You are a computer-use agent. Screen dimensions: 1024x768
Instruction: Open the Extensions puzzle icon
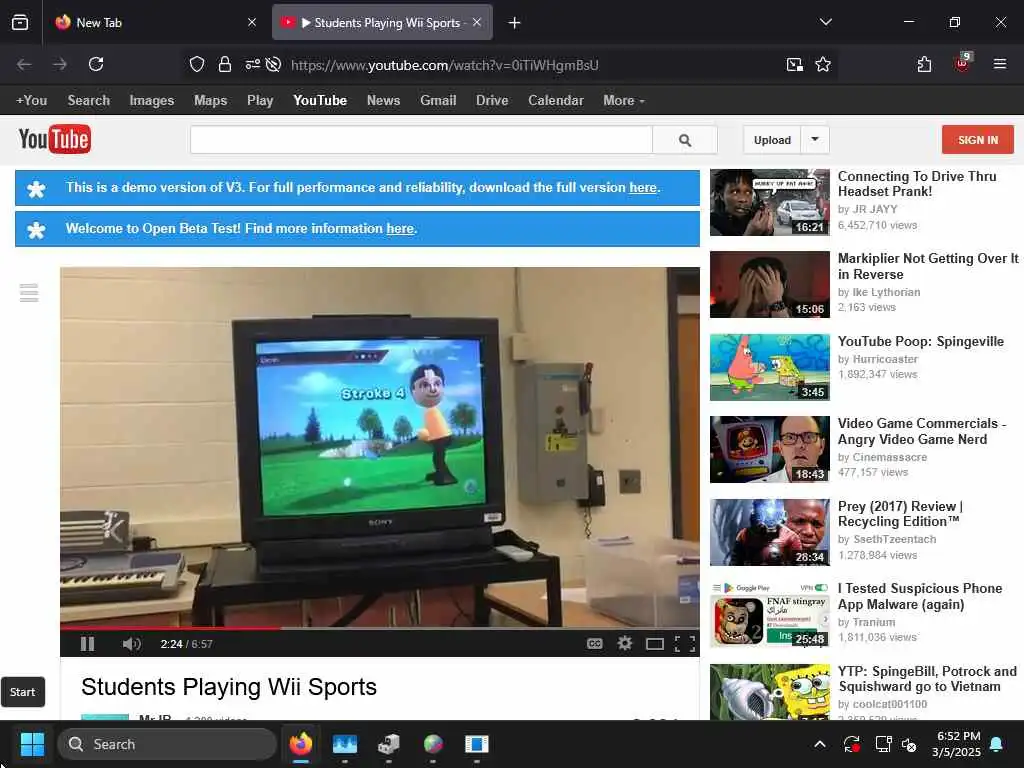click(924, 64)
